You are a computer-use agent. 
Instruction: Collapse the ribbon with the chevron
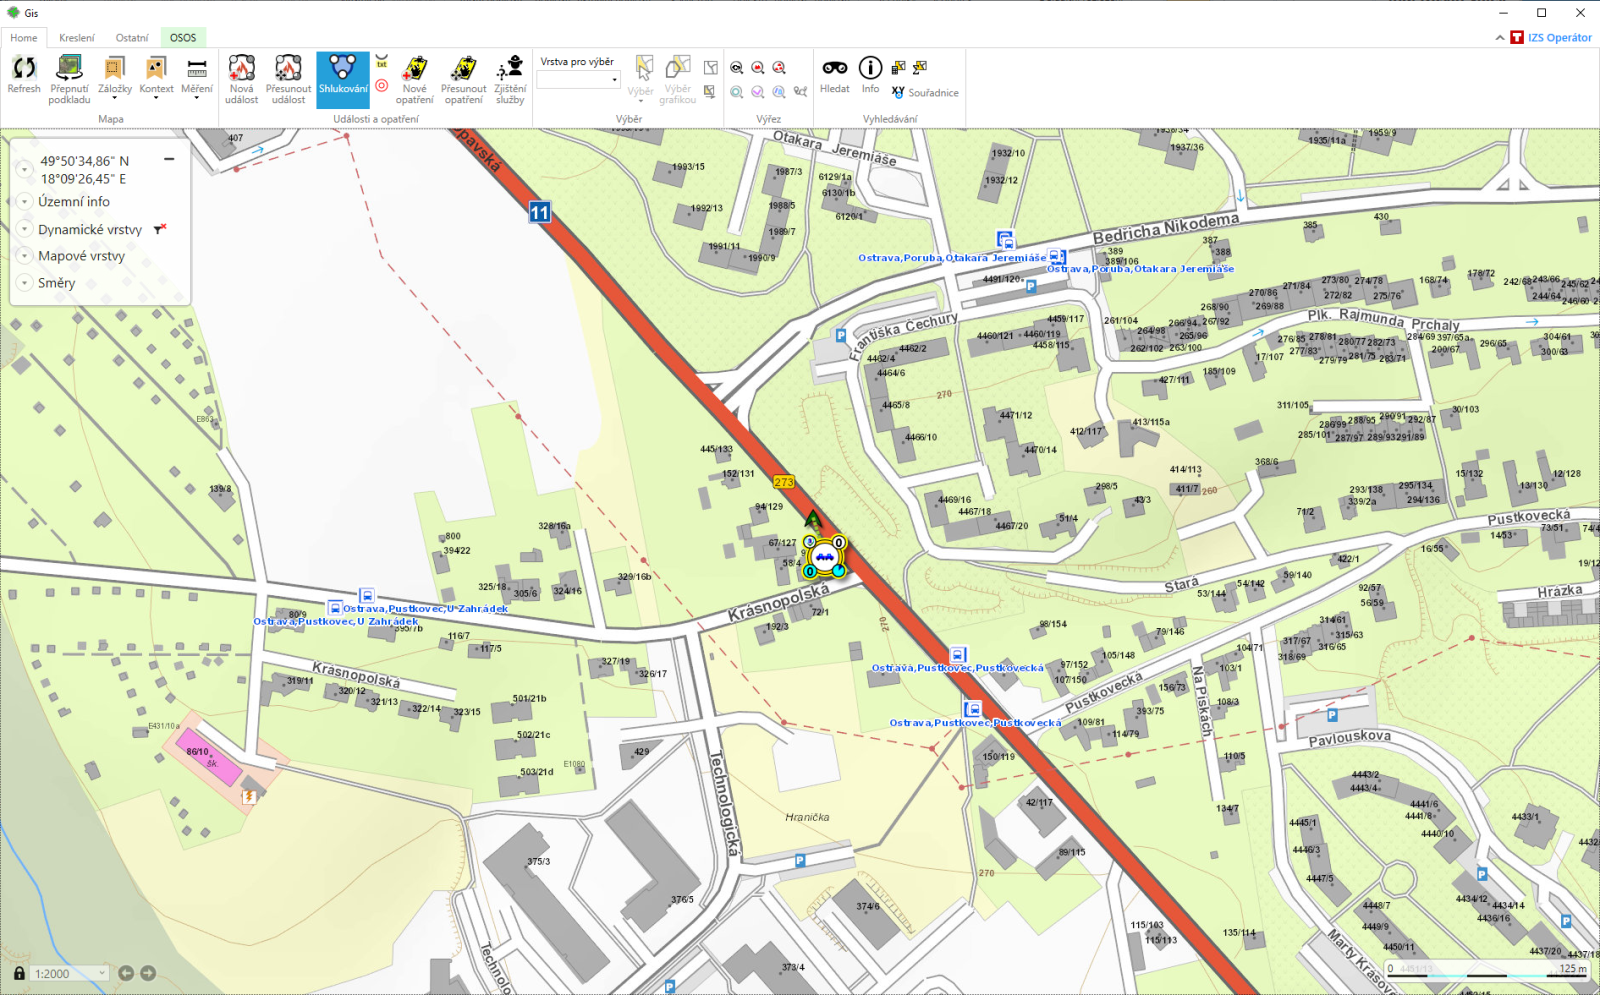click(x=1500, y=38)
